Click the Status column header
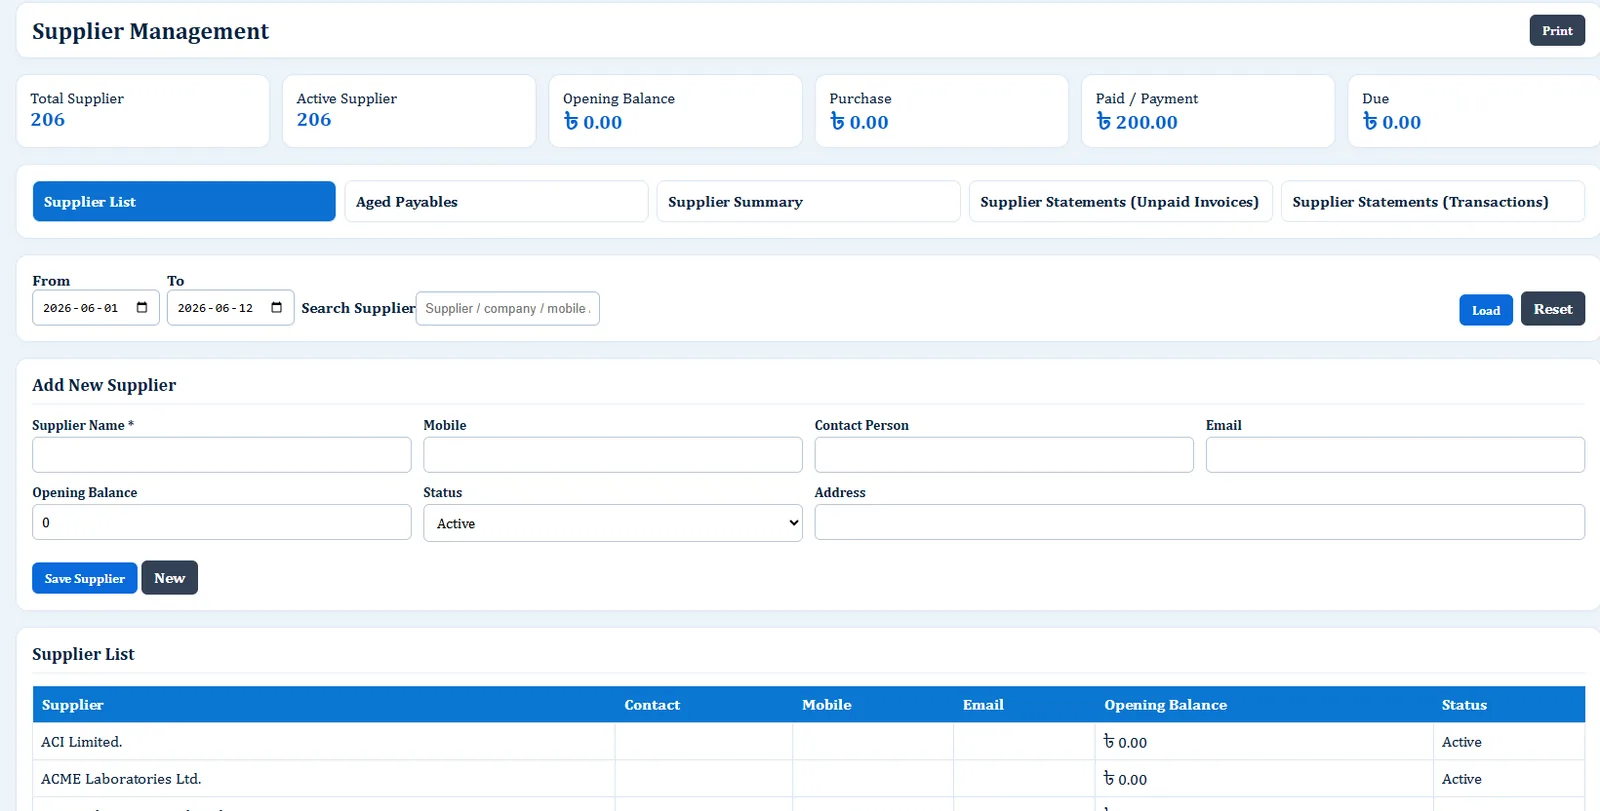Image resolution: width=1600 pixels, height=811 pixels. pyautogui.click(x=1508, y=705)
